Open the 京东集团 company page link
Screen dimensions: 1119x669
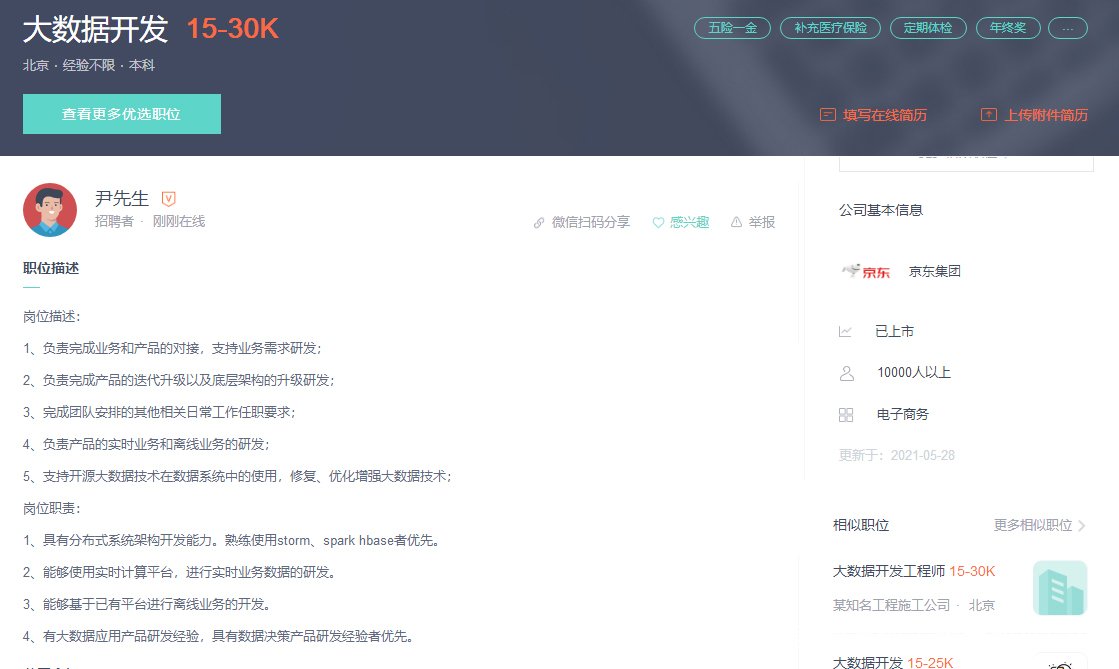tap(934, 270)
